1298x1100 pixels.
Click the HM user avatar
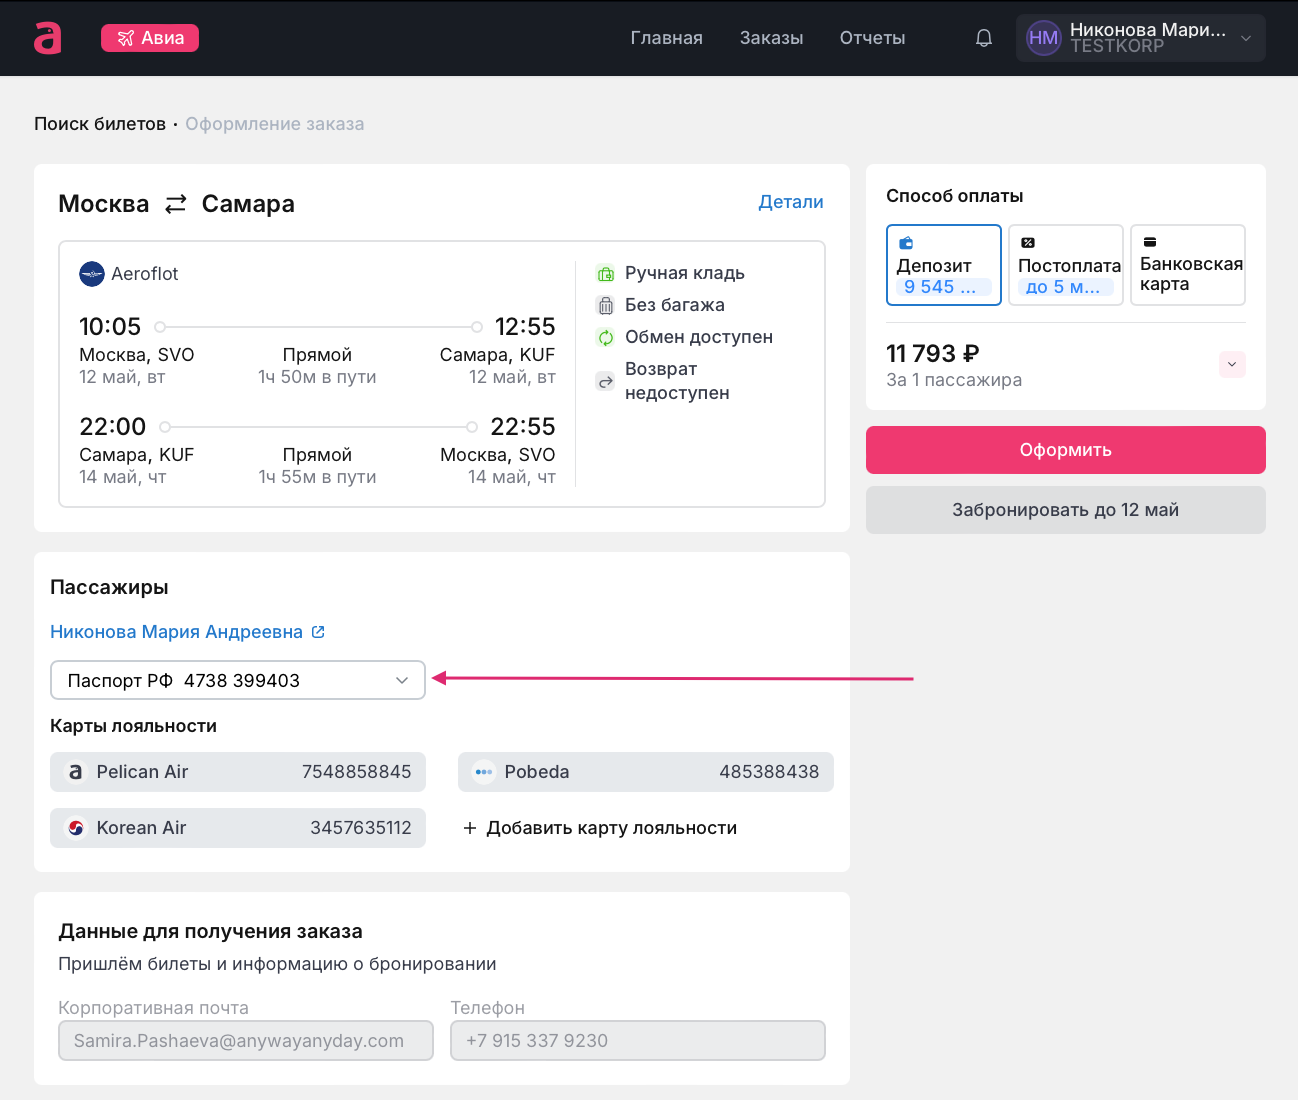click(1043, 38)
